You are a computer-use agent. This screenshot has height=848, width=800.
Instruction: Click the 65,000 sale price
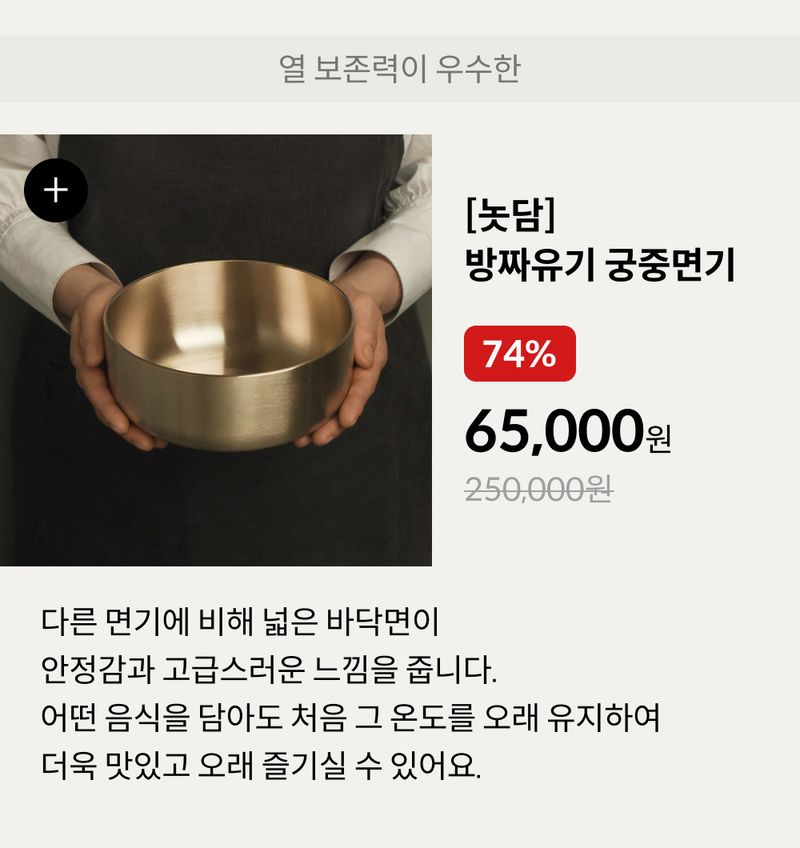click(552, 431)
